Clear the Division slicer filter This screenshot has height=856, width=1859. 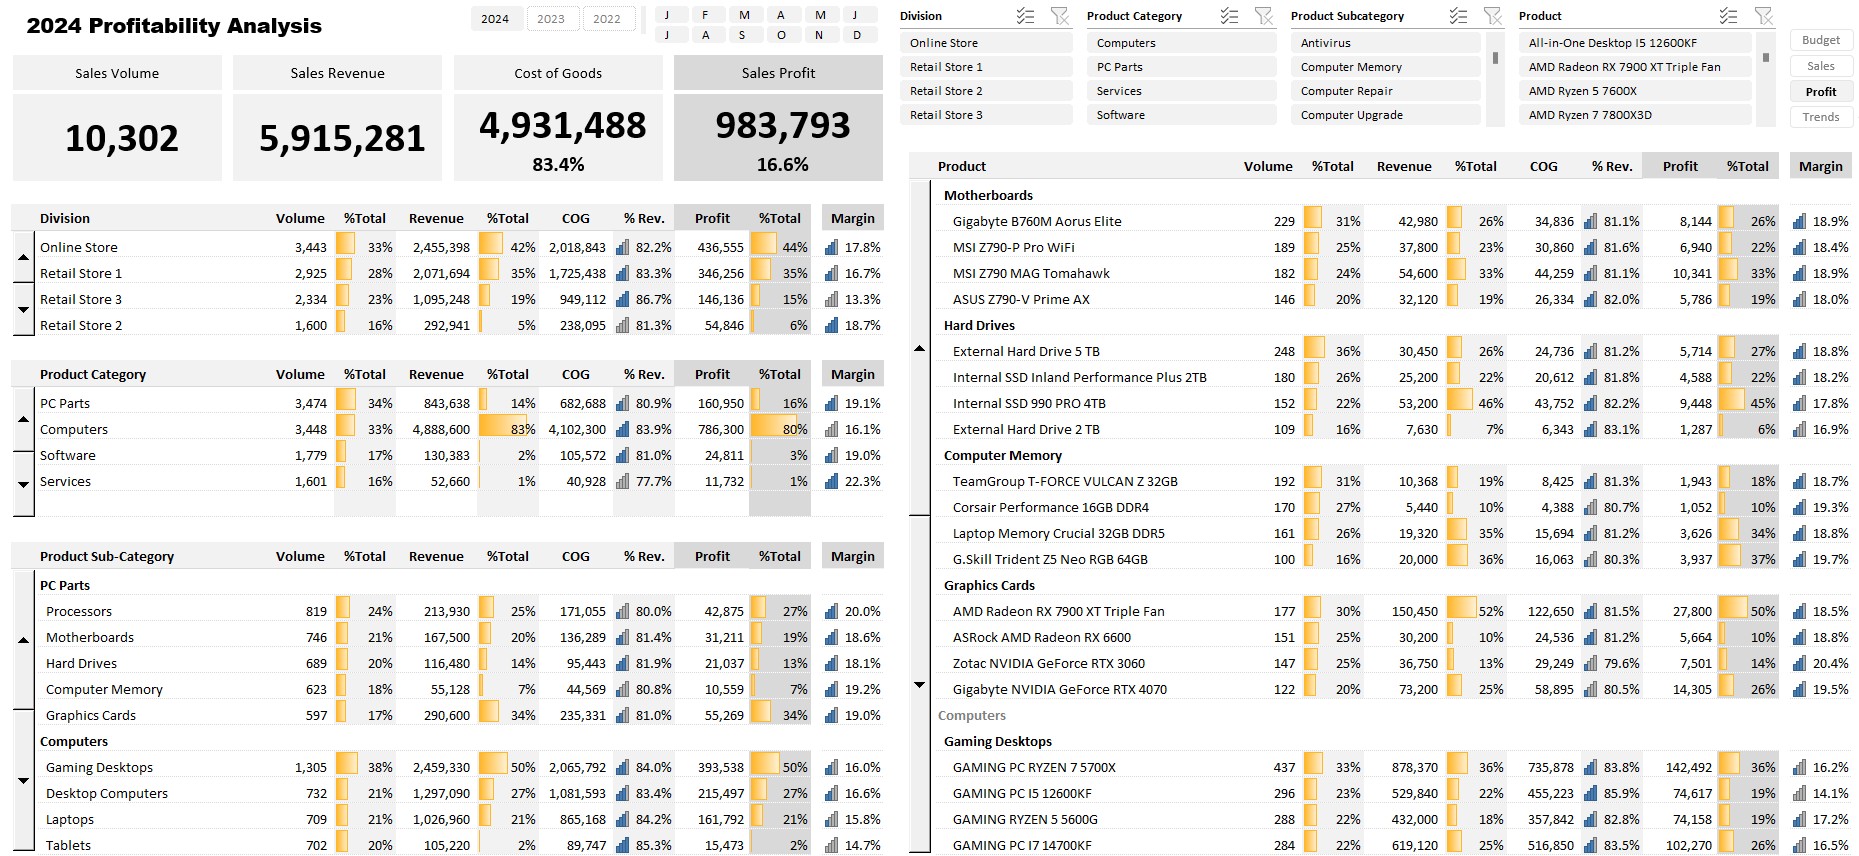click(1059, 16)
